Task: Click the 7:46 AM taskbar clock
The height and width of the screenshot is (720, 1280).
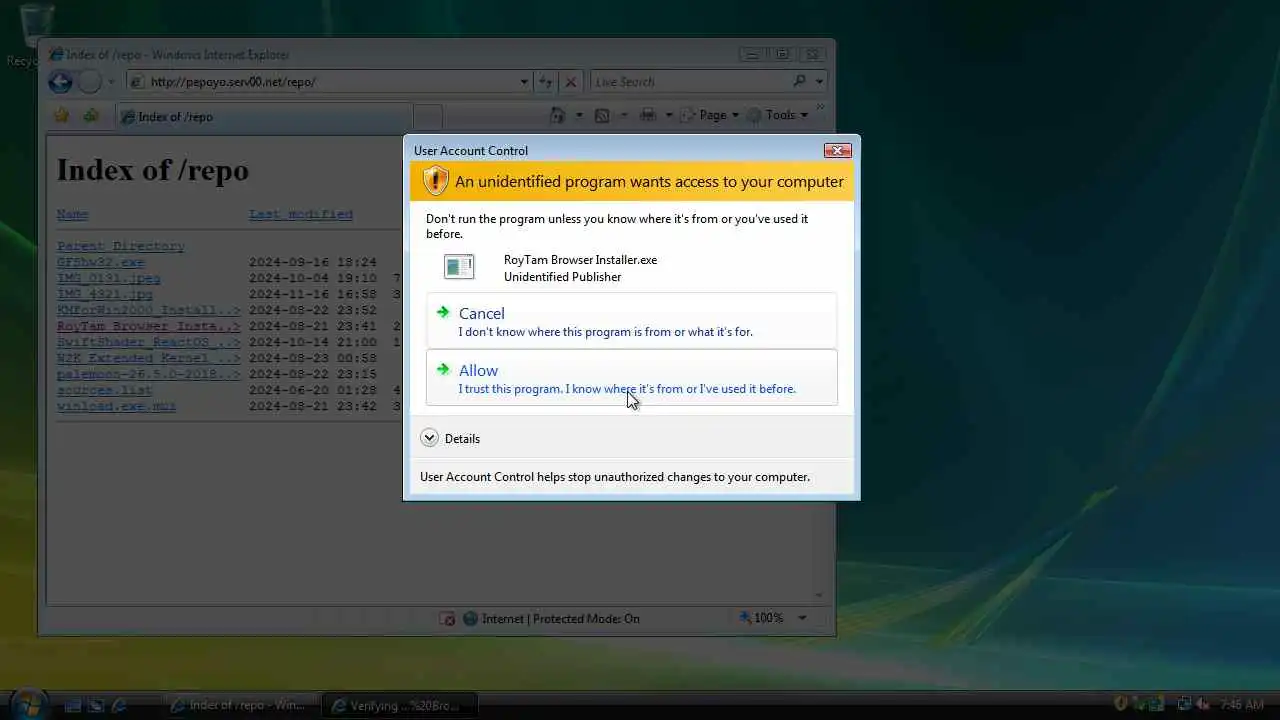Action: (x=1241, y=705)
